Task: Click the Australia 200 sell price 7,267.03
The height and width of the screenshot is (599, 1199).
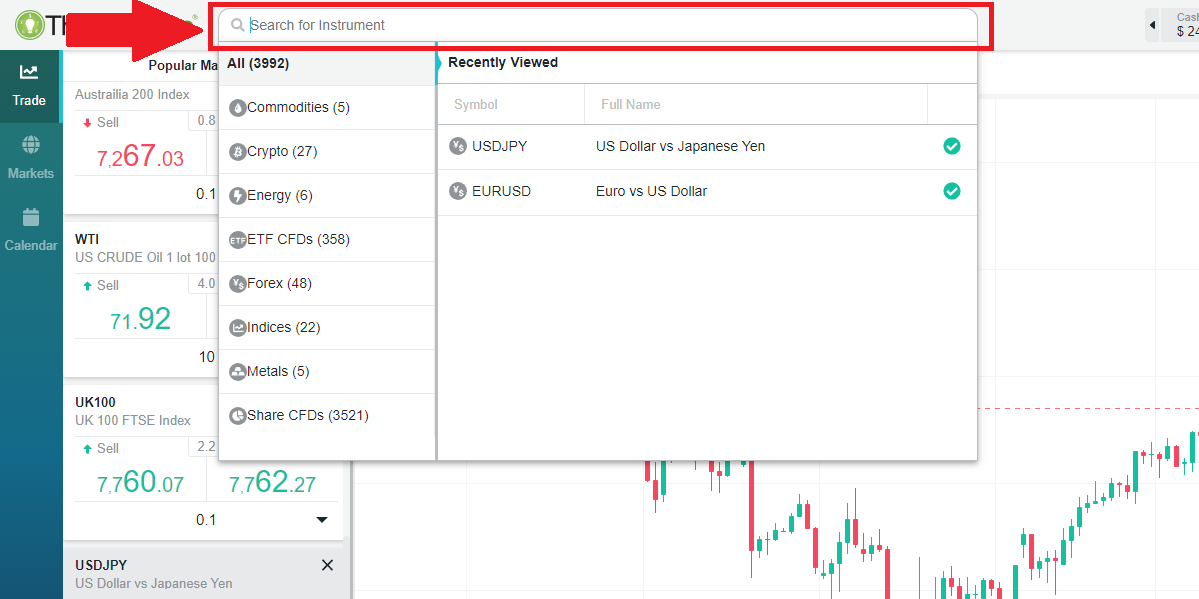Action: point(141,158)
